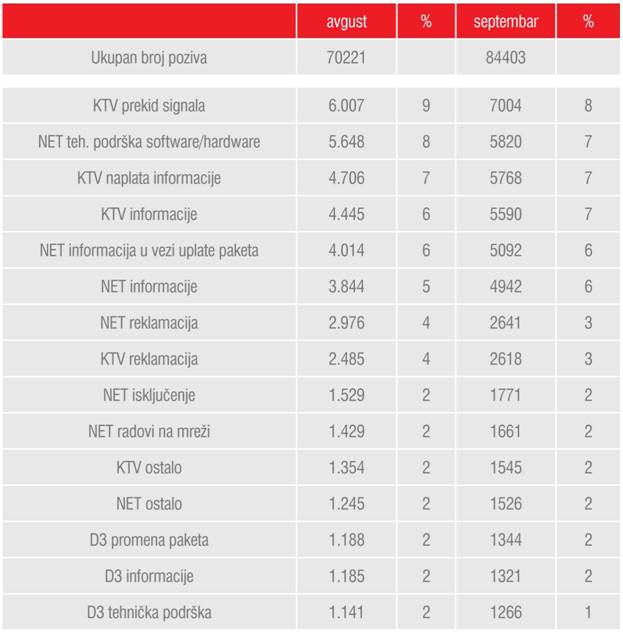
Task: Click the KTV informacije label
Action: [x=149, y=214]
